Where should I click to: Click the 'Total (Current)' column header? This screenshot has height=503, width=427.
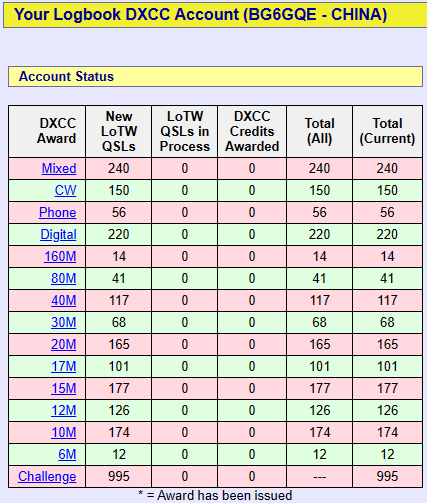(x=387, y=131)
